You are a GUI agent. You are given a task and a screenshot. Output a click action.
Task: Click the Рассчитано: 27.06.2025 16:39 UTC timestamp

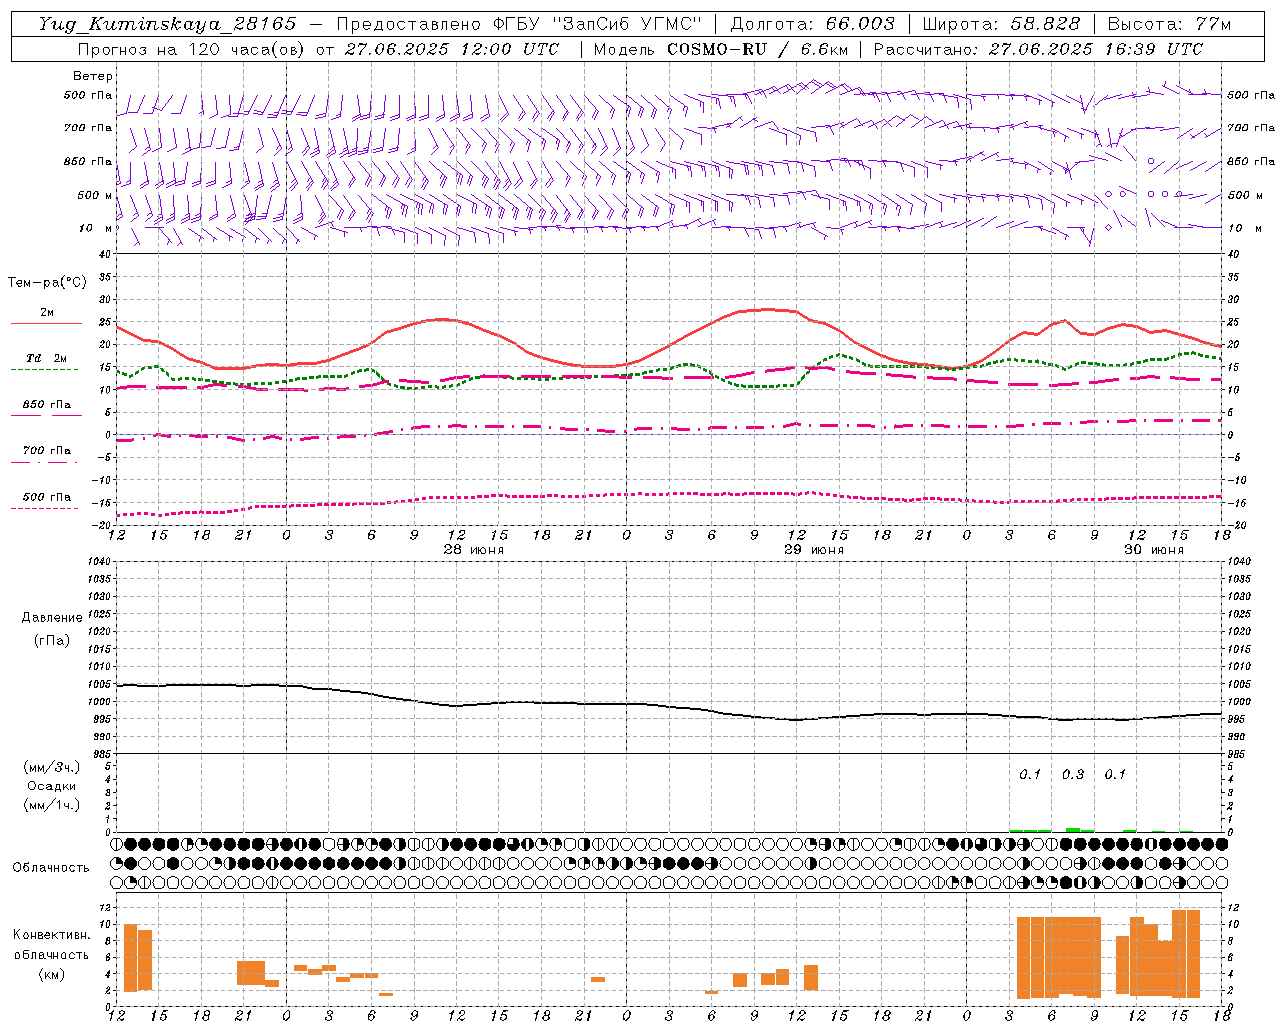point(1038,49)
